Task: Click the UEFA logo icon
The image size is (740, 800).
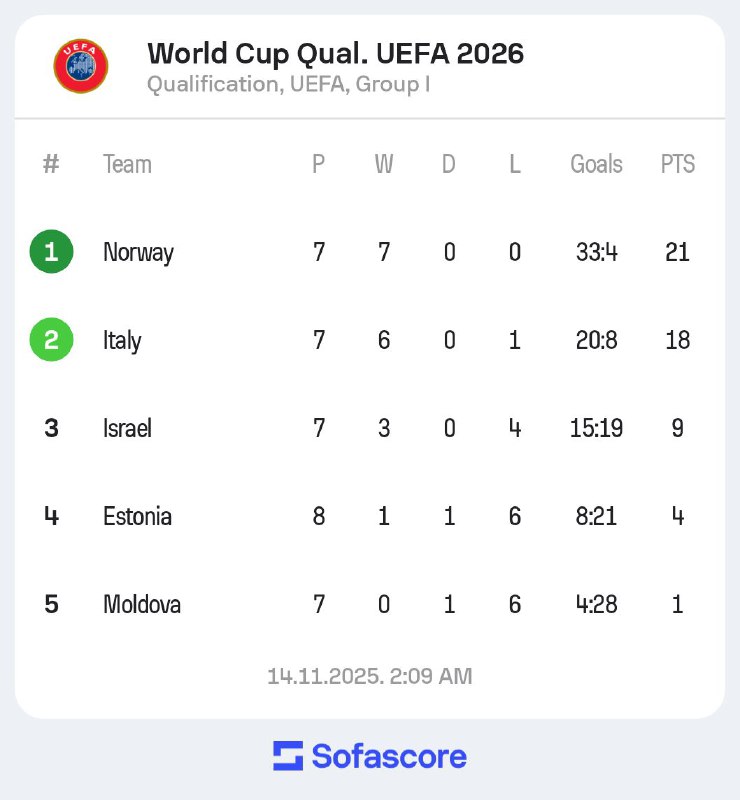Action: click(81, 66)
